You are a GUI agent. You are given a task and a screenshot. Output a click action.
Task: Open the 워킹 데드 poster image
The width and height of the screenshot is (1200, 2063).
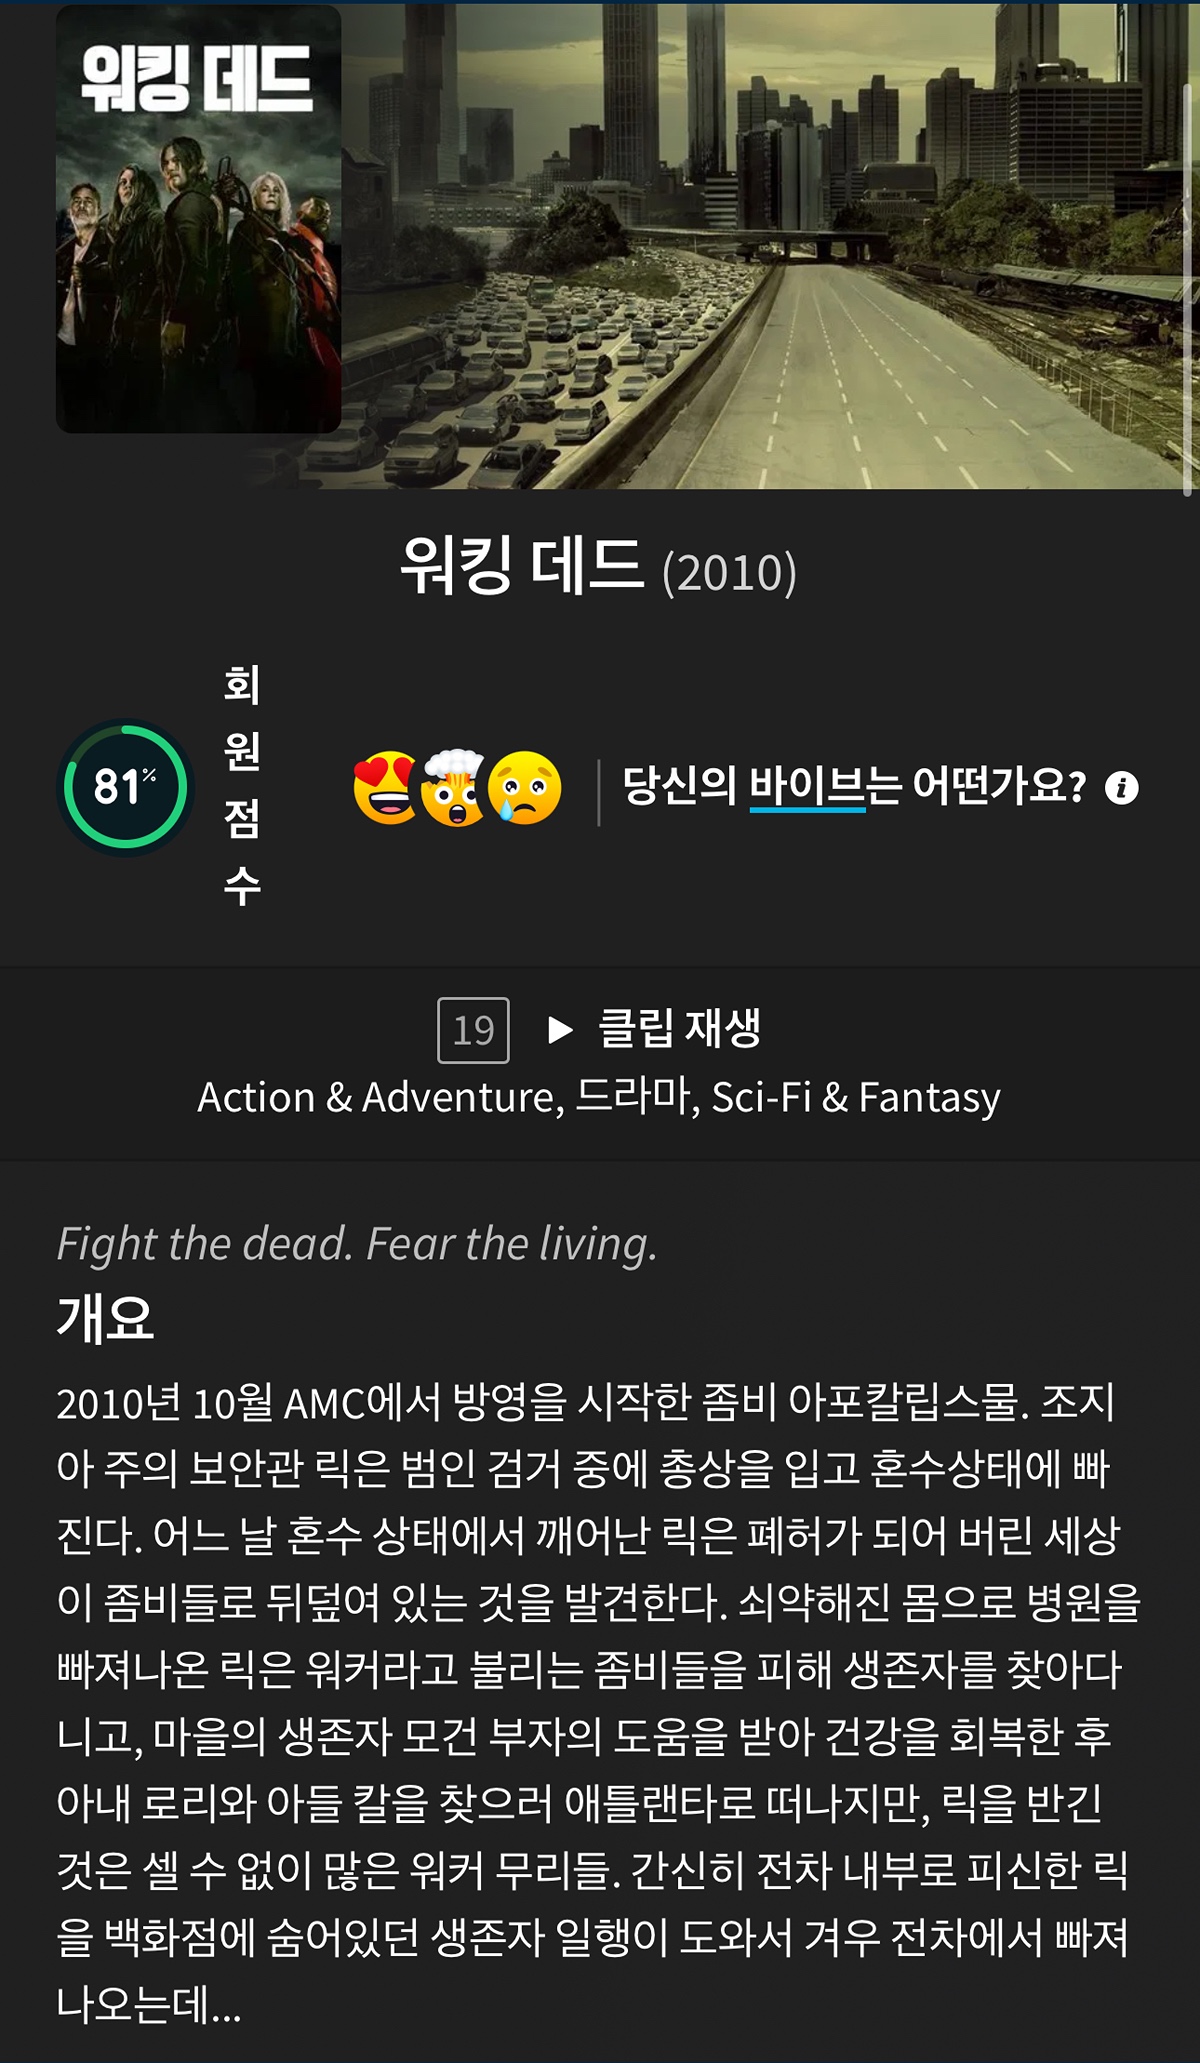coord(198,219)
